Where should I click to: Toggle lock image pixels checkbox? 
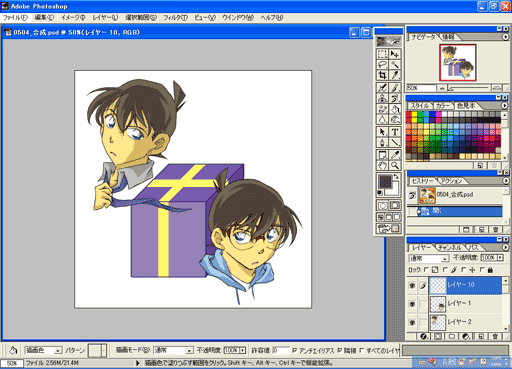click(445, 270)
